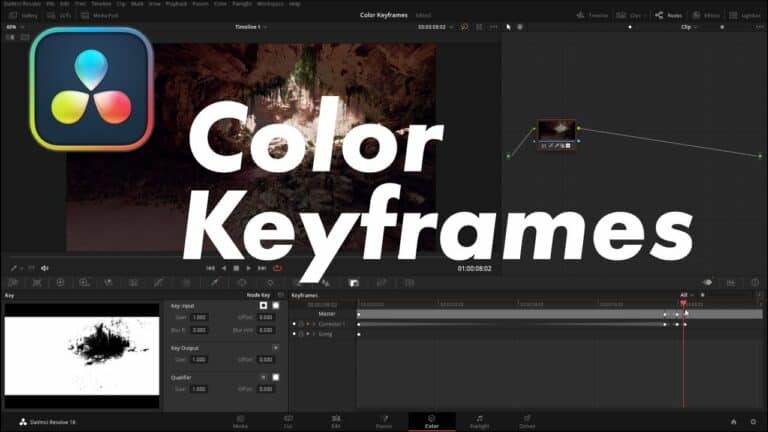This screenshot has width=768, height=432.
Task: Open the Lightbox view
Action: [745, 16]
